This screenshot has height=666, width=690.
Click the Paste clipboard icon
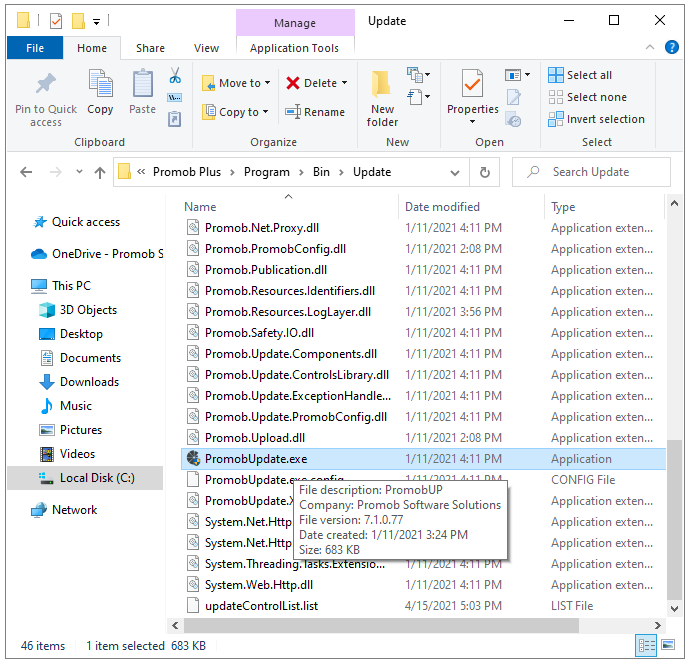[x=143, y=84]
